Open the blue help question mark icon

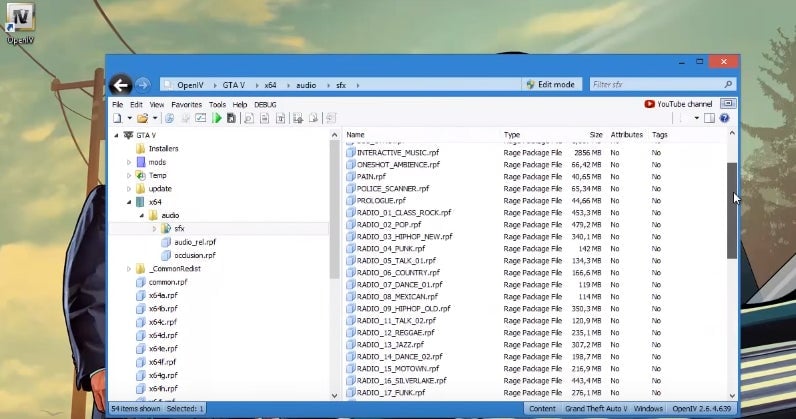click(724, 118)
